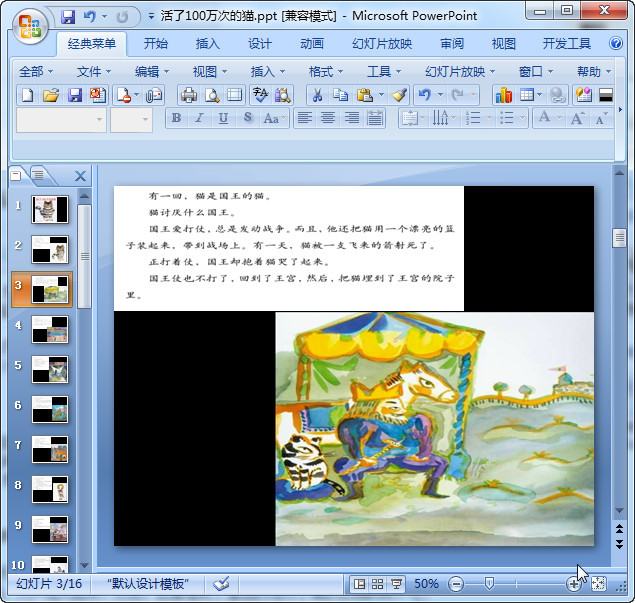The image size is (635, 603).
Task: Open the research tool icon
Action: (x=283, y=96)
